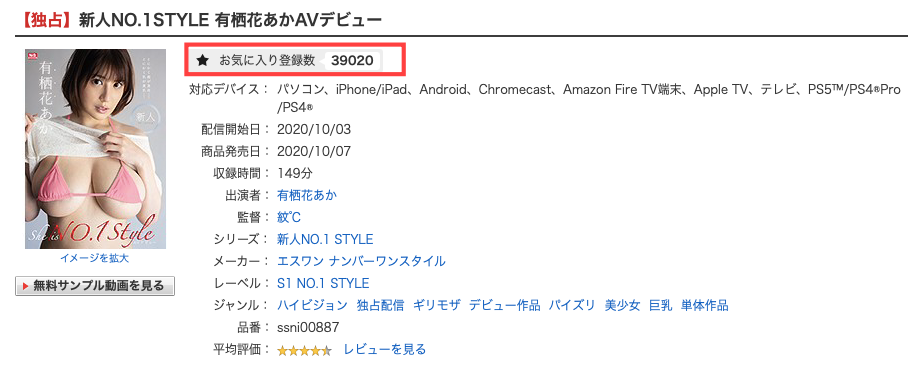Click the red play arrow on sample button
This screenshot has width=908, height=377.
click(25, 286)
